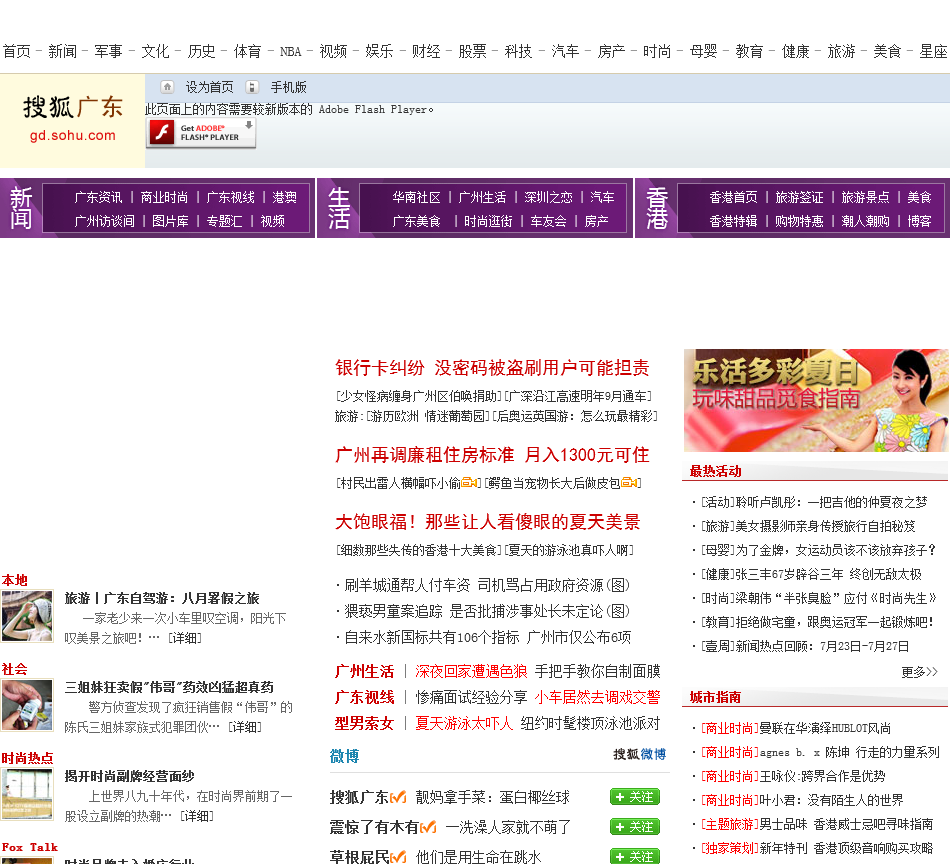
Task: Select 广东美食 in the 生活 section
Action: (416, 221)
